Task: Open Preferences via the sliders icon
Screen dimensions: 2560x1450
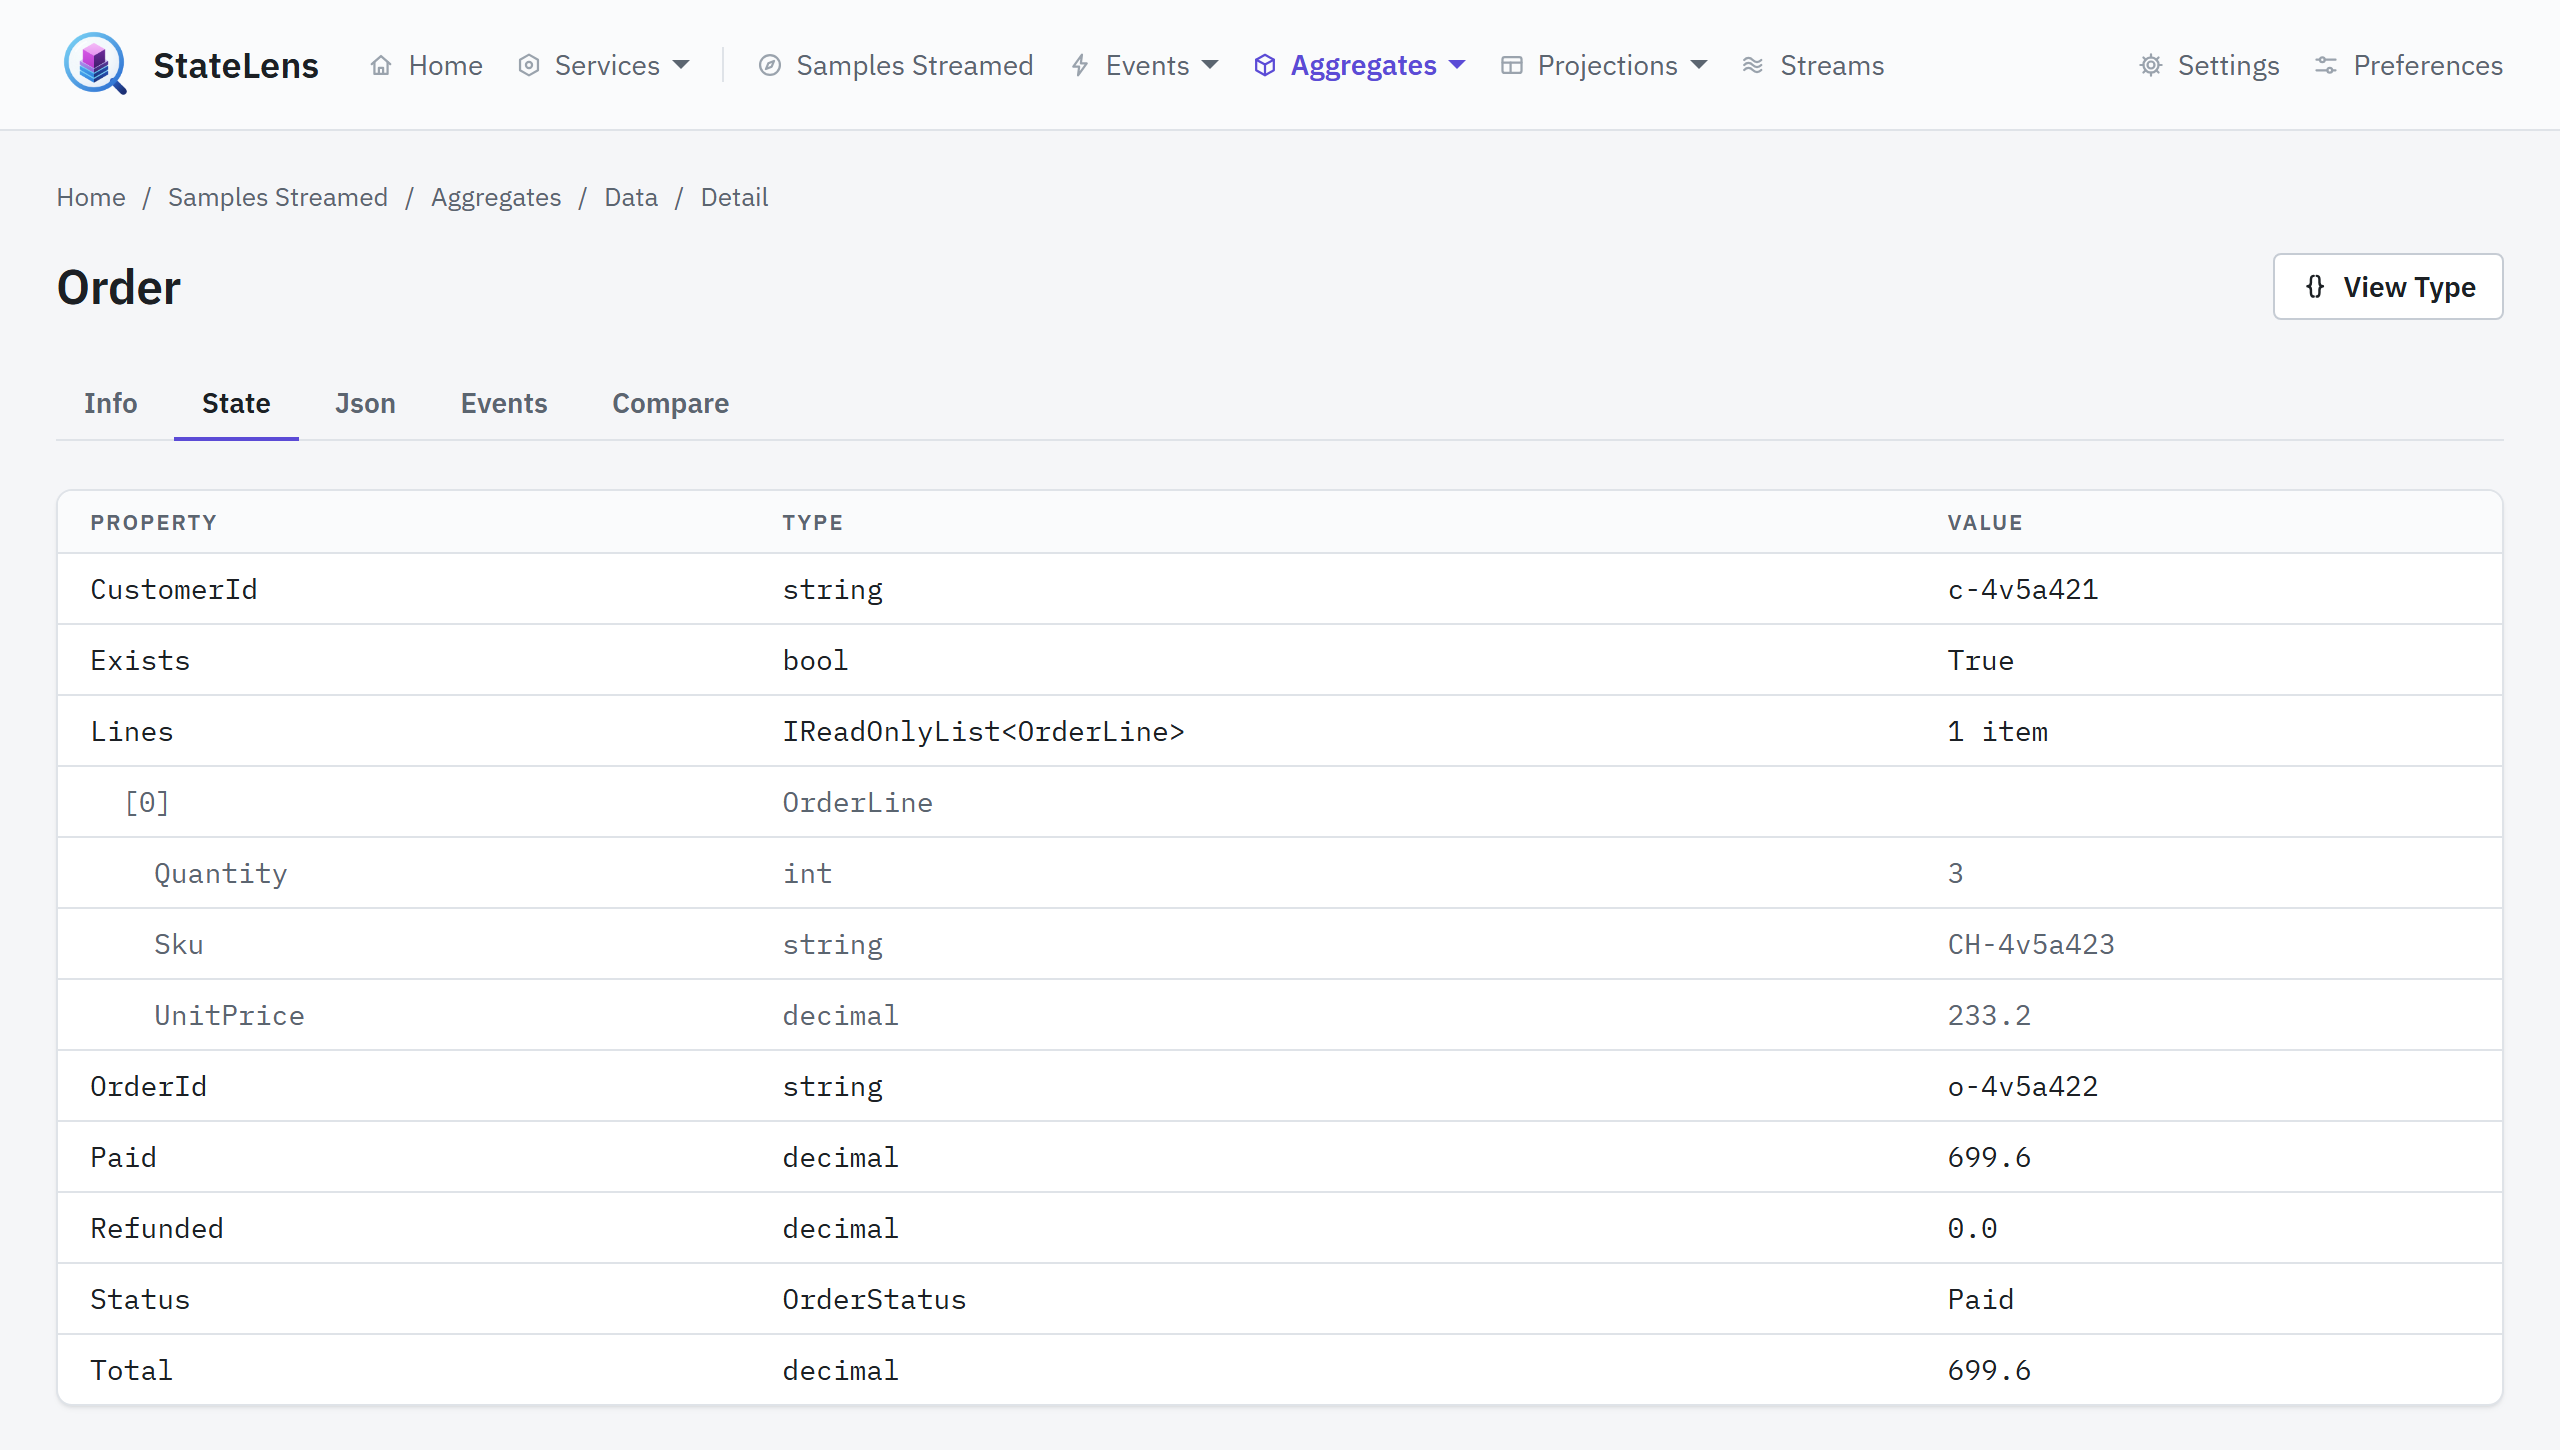Action: (x=2326, y=66)
